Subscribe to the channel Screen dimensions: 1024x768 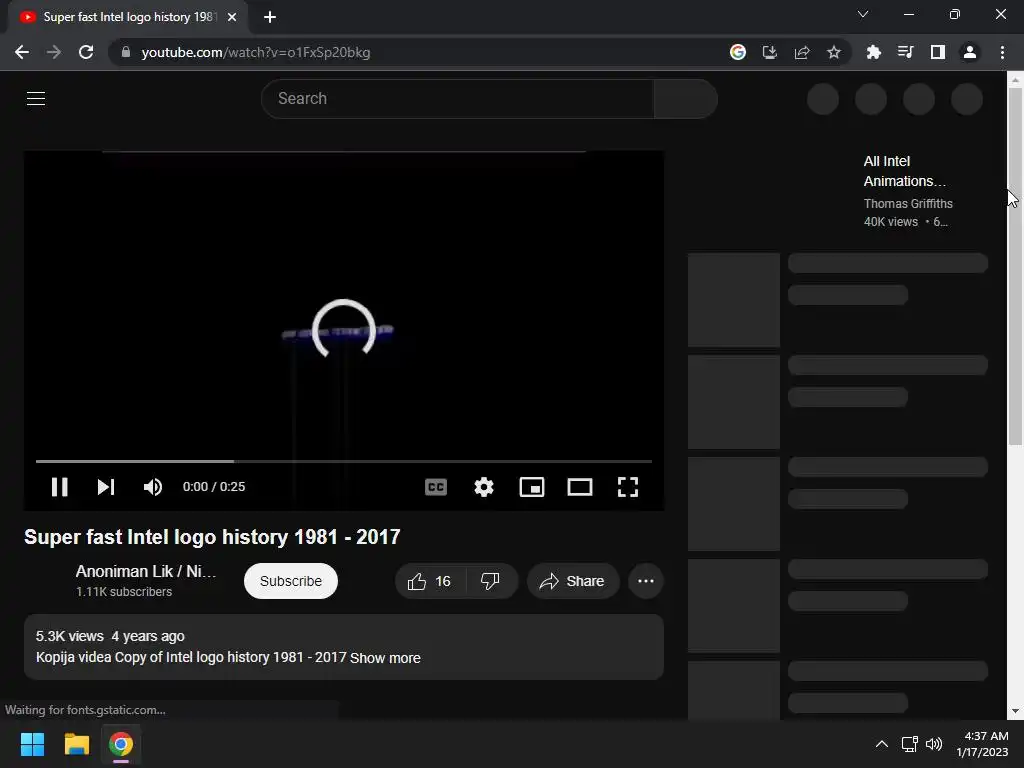(x=291, y=581)
